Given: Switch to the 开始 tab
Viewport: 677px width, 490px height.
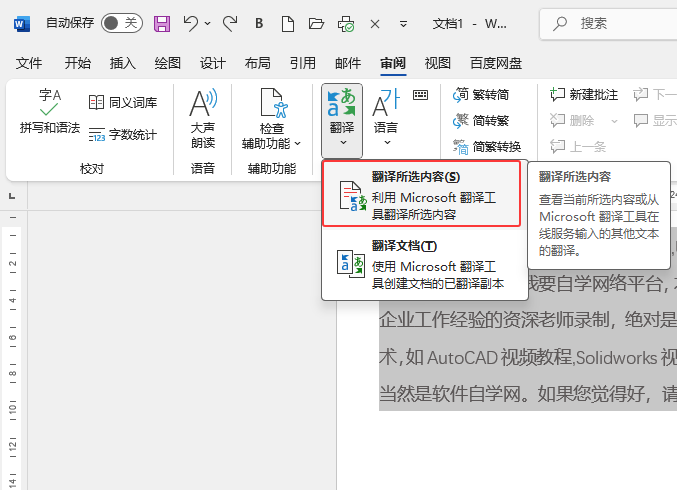Looking at the screenshot, I should (x=78, y=63).
